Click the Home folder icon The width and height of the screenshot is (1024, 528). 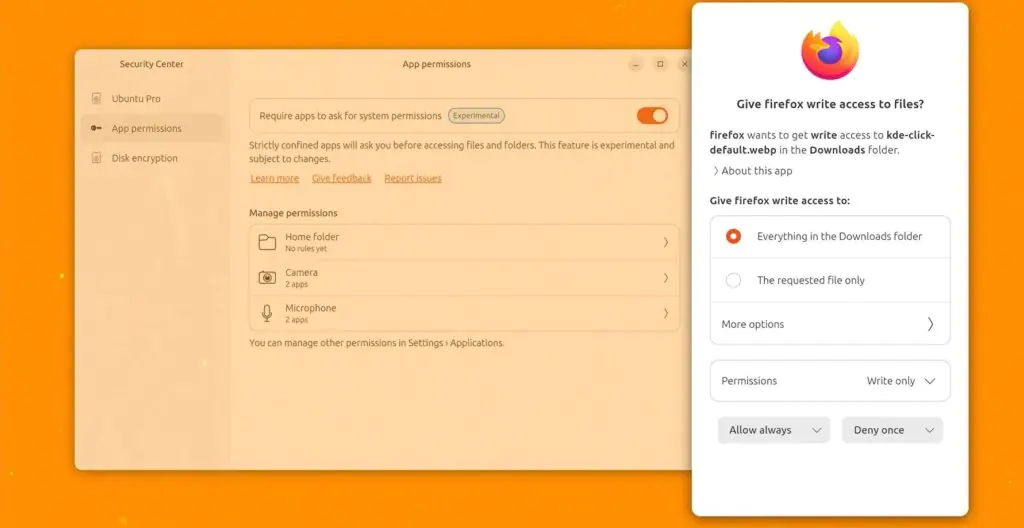[267, 242]
